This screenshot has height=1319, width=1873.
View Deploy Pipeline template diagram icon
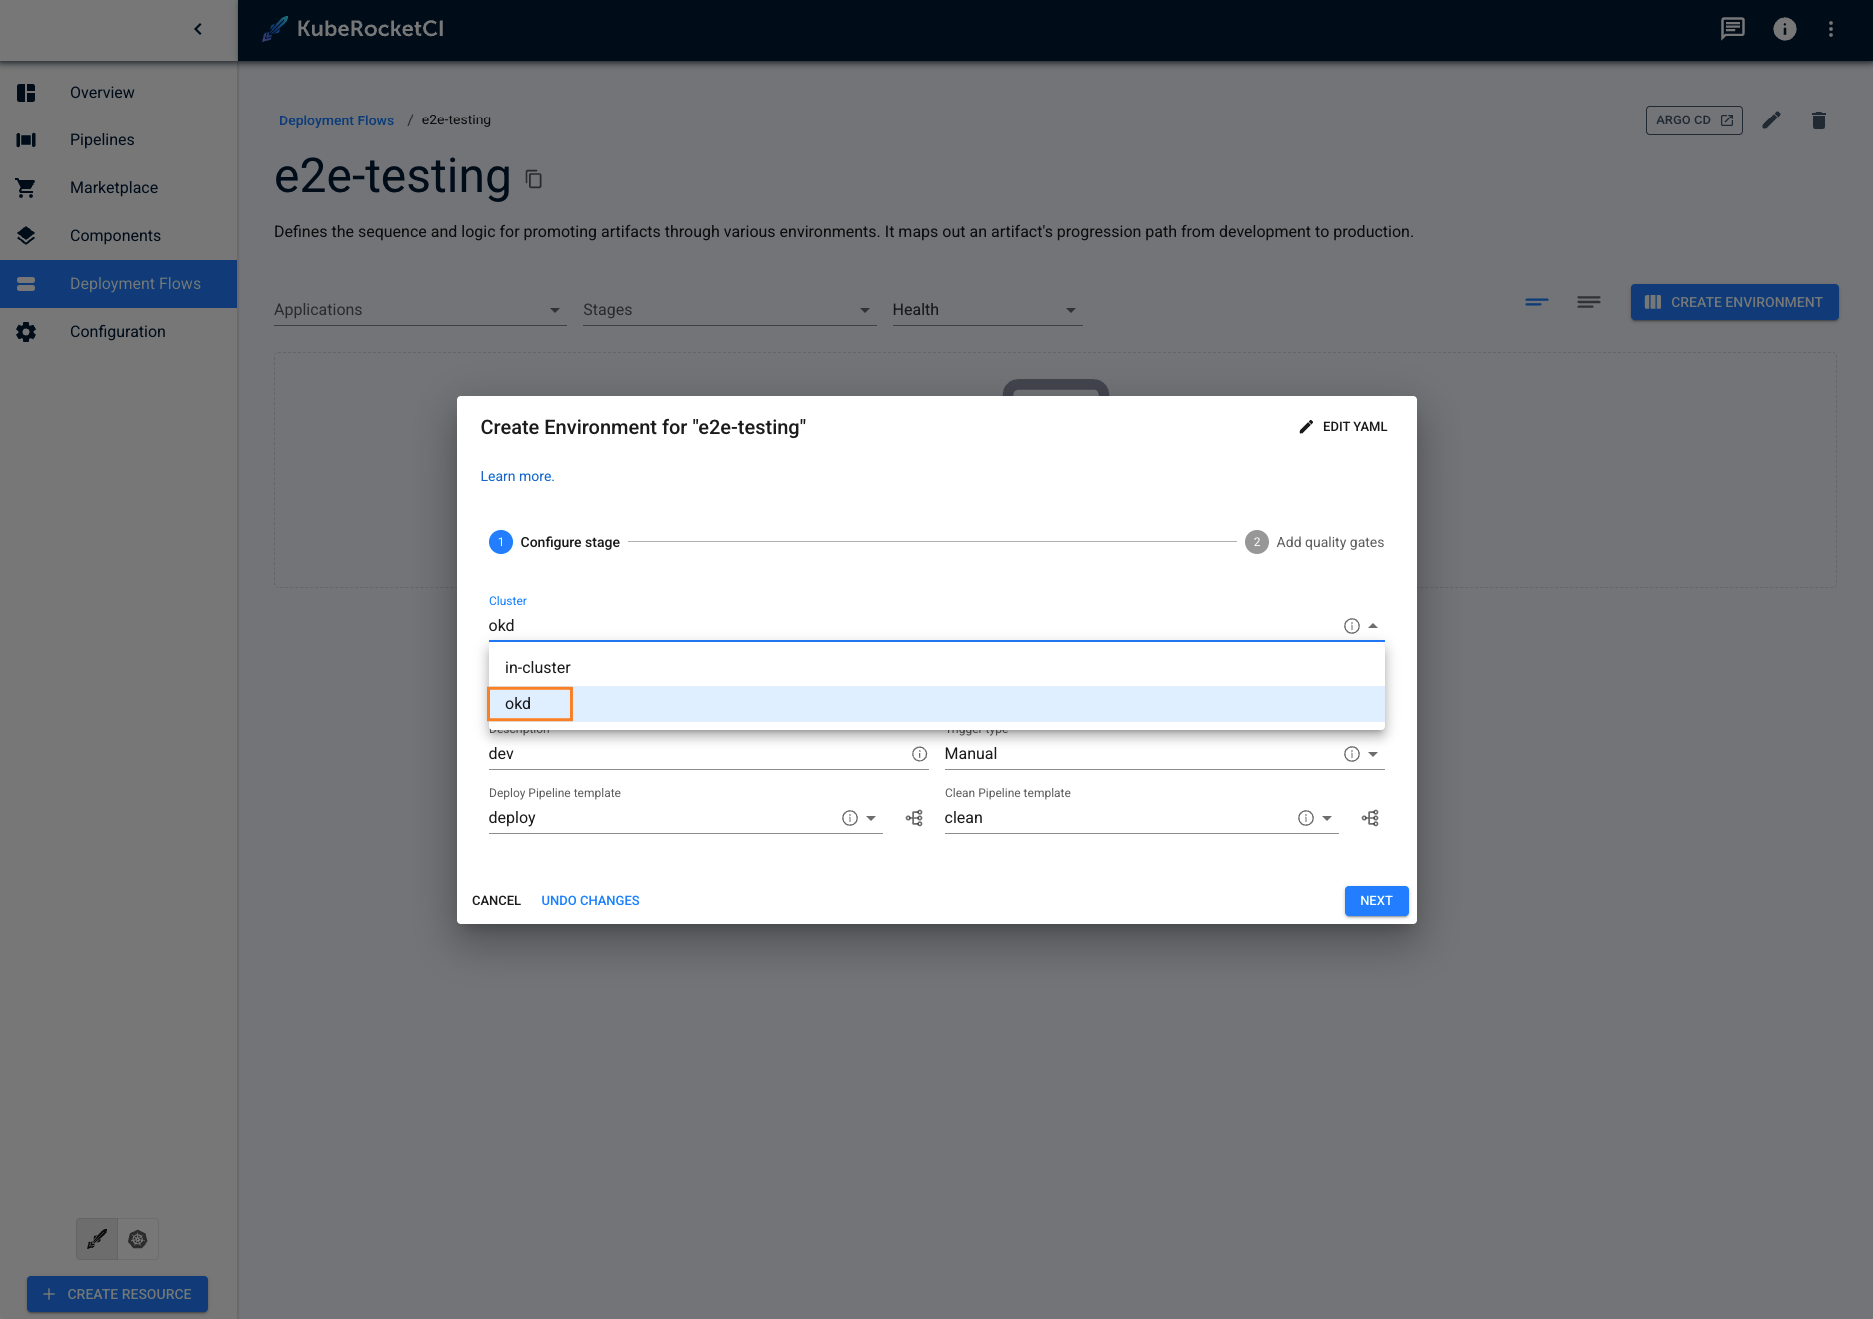pyautogui.click(x=914, y=818)
